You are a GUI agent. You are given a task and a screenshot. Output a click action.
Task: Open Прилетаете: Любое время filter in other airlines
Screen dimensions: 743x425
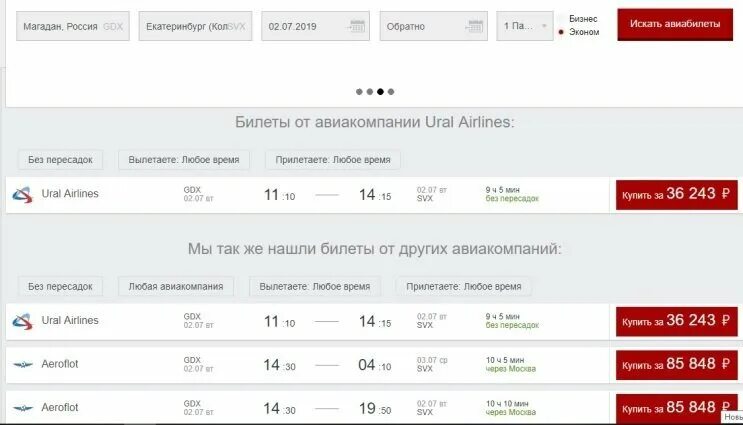pos(463,287)
